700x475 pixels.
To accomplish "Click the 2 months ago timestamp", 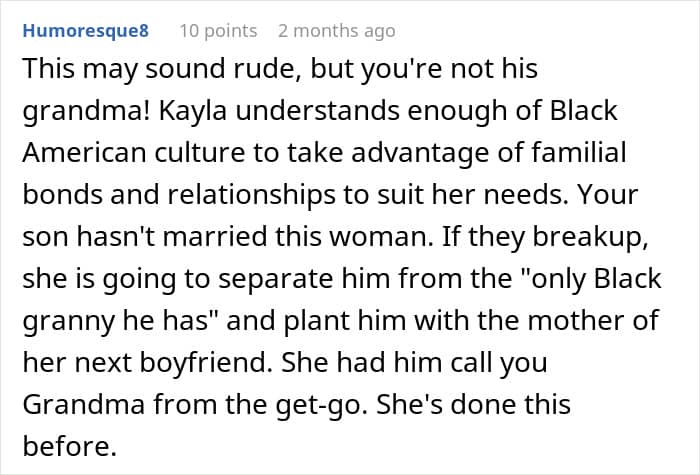I will (336, 30).
